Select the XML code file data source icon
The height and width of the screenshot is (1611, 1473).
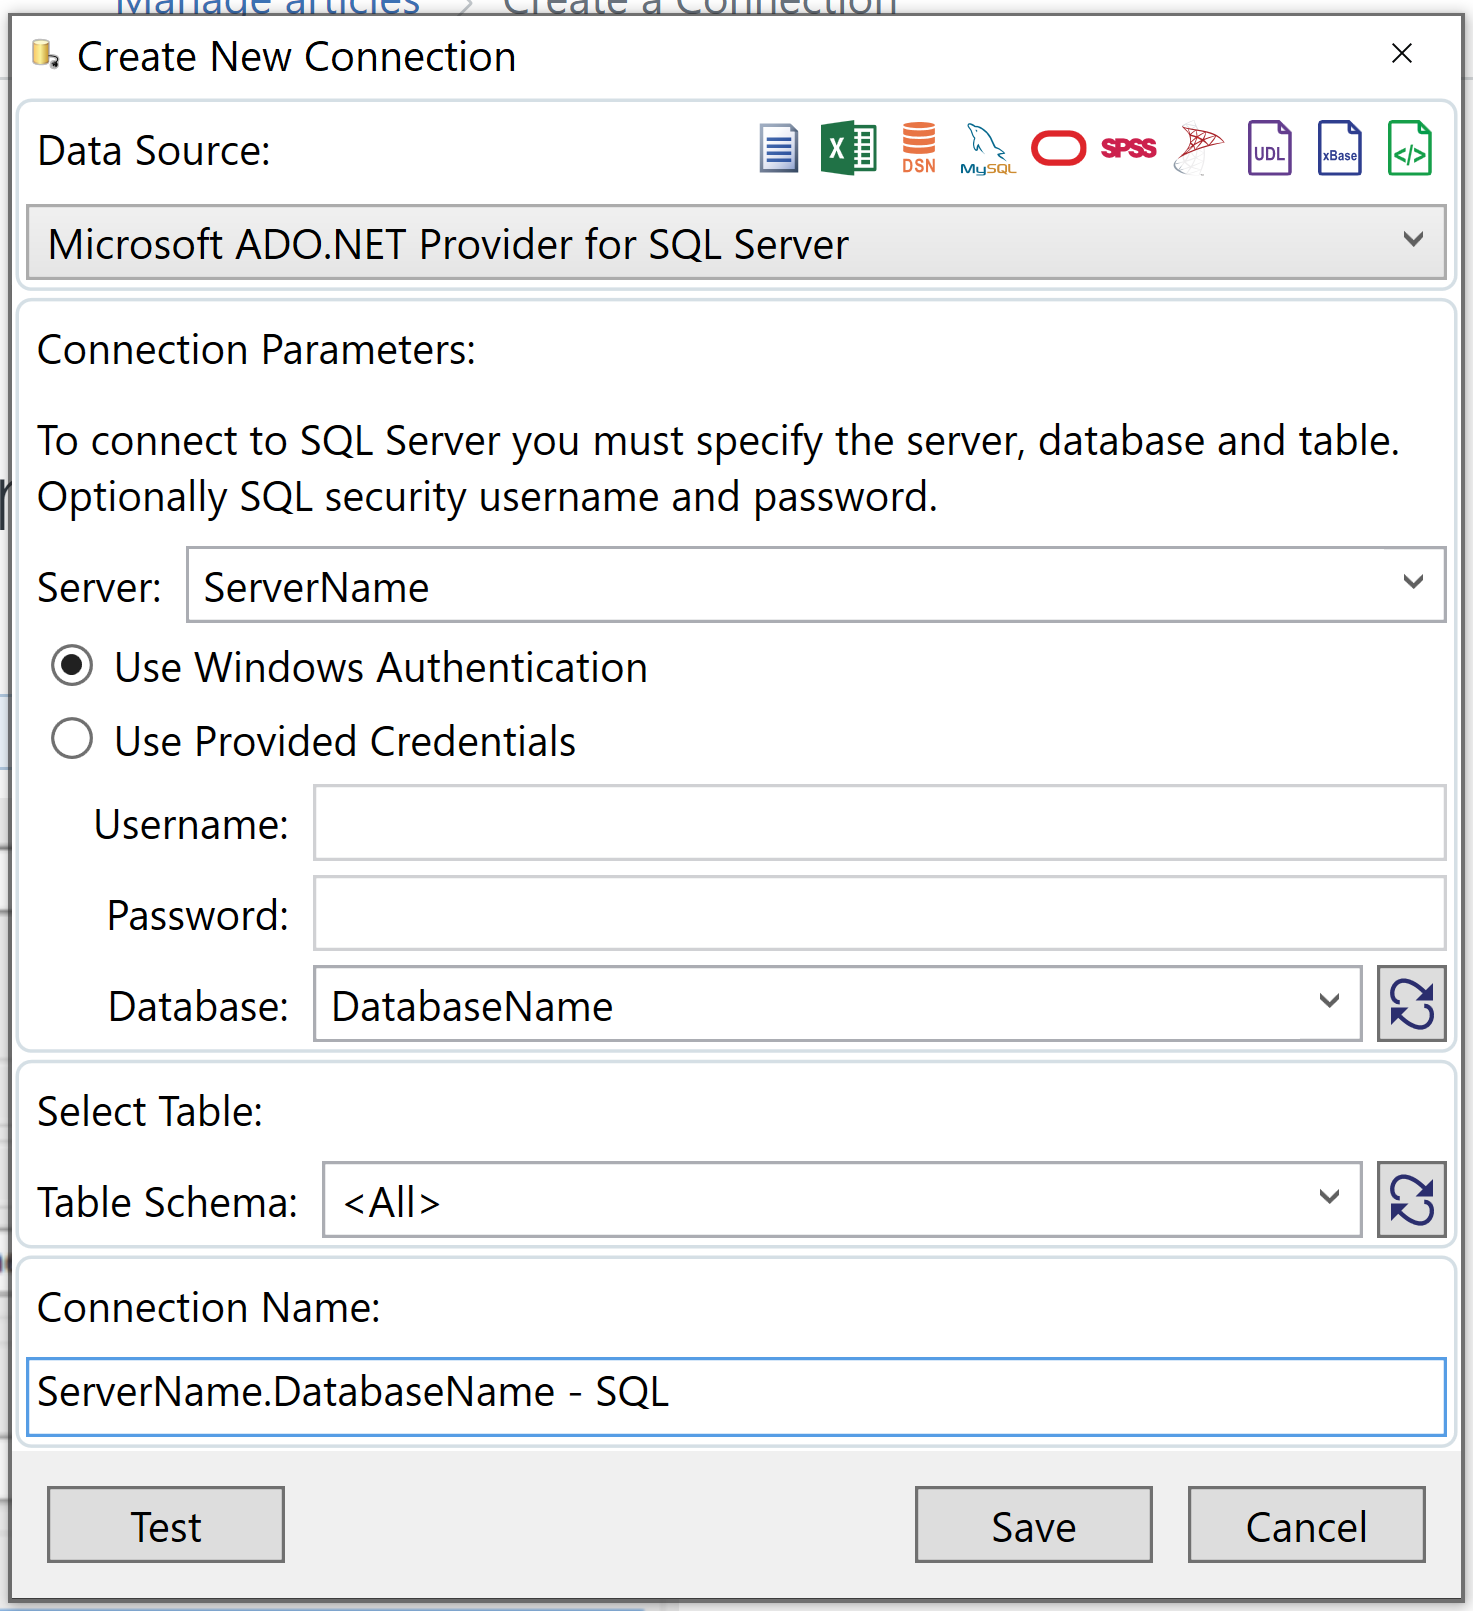pos(1409,149)
